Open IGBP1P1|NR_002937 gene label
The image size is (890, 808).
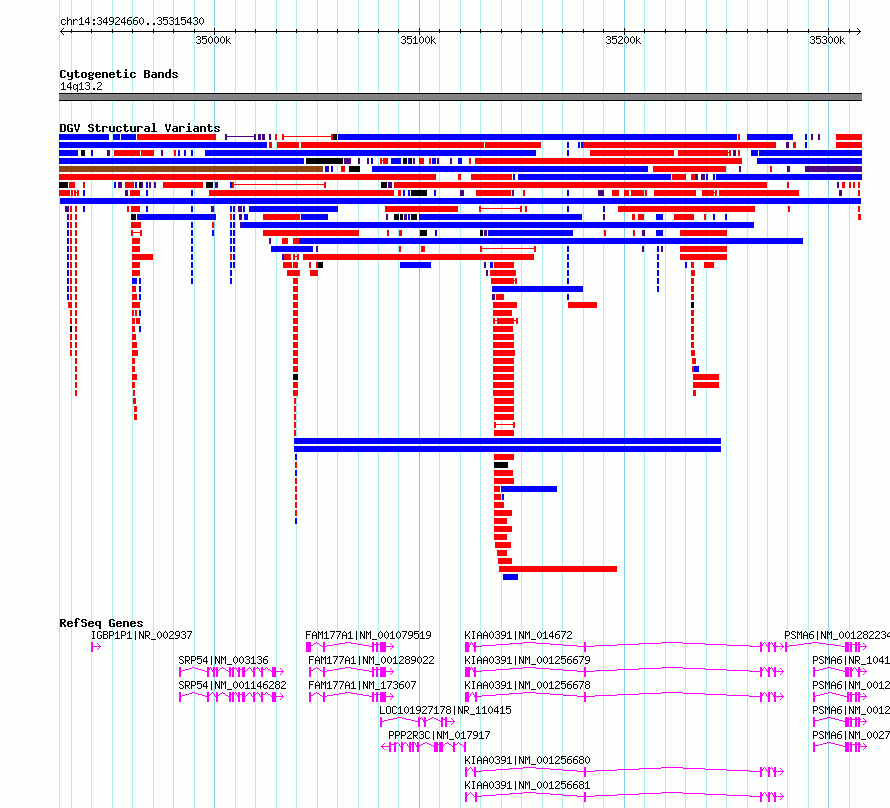pyautogui.click(x=141, y=635)
